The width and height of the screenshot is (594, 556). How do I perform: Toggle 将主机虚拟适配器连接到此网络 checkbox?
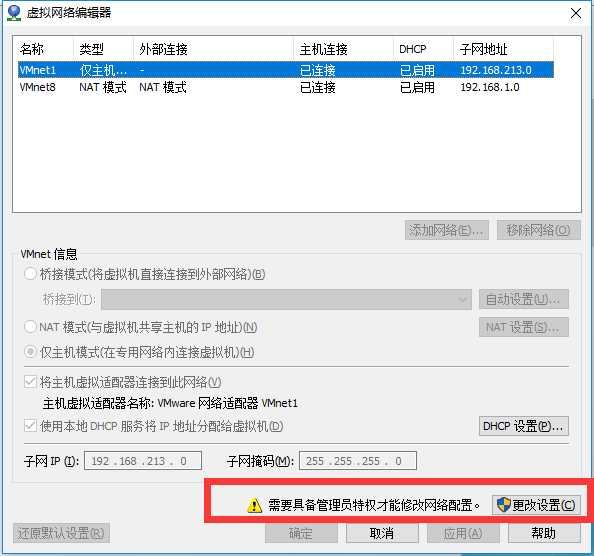[x=30, y=382]
